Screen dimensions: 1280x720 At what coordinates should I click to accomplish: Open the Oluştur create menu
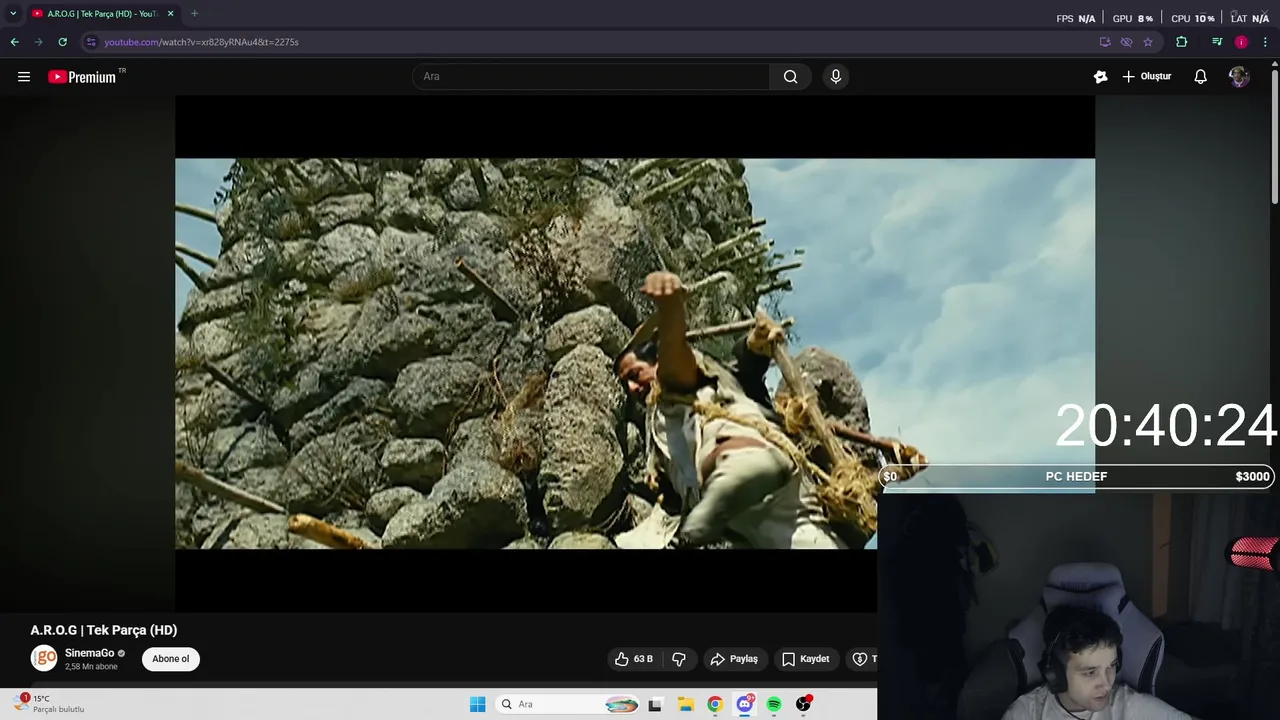[x=1147, y=76]
